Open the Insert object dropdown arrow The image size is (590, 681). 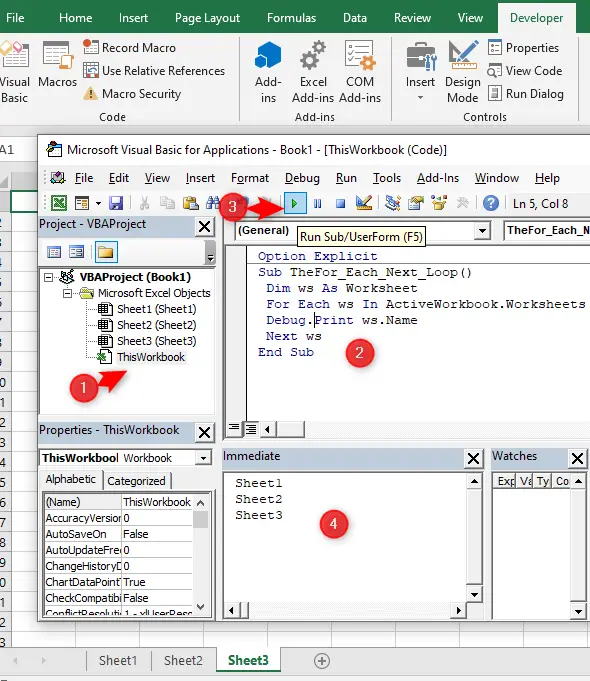coord(98,203)
